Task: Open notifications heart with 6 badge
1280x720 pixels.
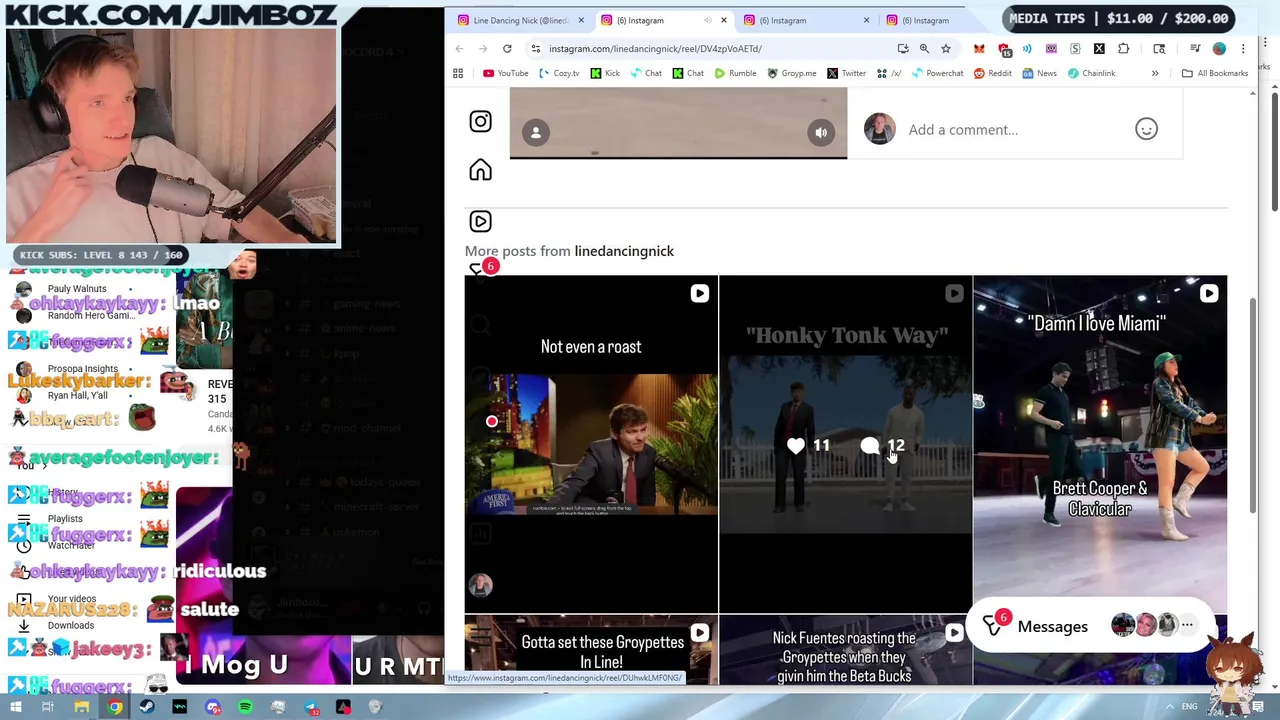Action: point(482,268)
